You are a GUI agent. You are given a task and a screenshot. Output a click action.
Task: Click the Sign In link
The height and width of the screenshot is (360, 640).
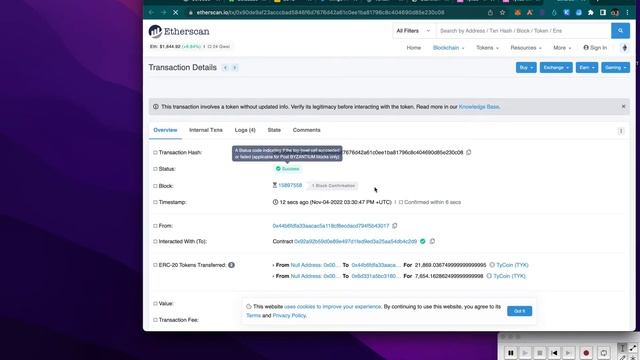[595, 48]
